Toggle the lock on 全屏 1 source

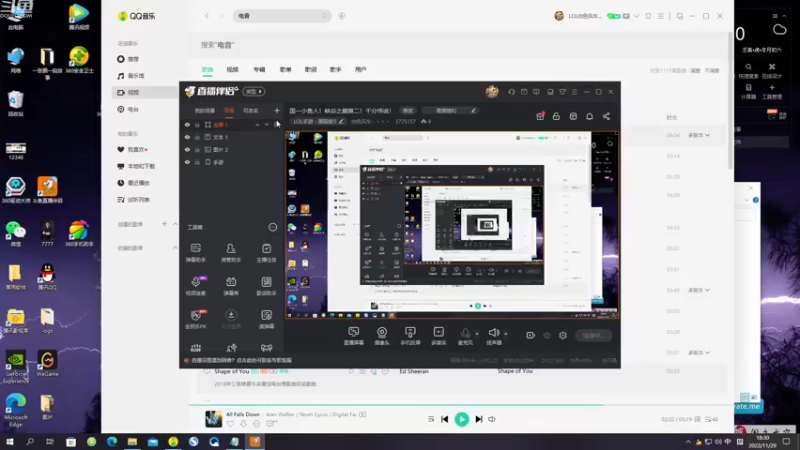point(197,125)
